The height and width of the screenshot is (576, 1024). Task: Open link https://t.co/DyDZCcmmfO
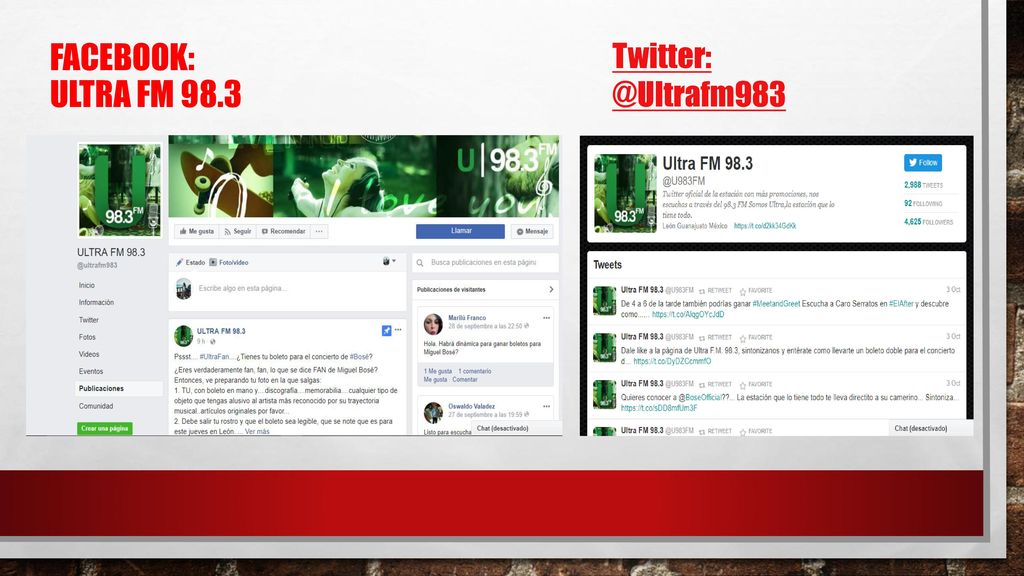pos(672,361)
